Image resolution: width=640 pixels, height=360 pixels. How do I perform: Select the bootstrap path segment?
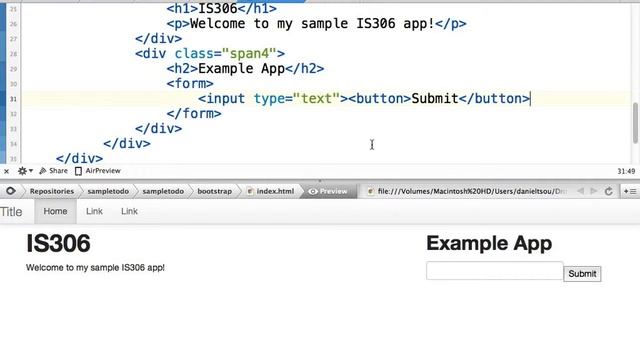click(x=214, y=191)
